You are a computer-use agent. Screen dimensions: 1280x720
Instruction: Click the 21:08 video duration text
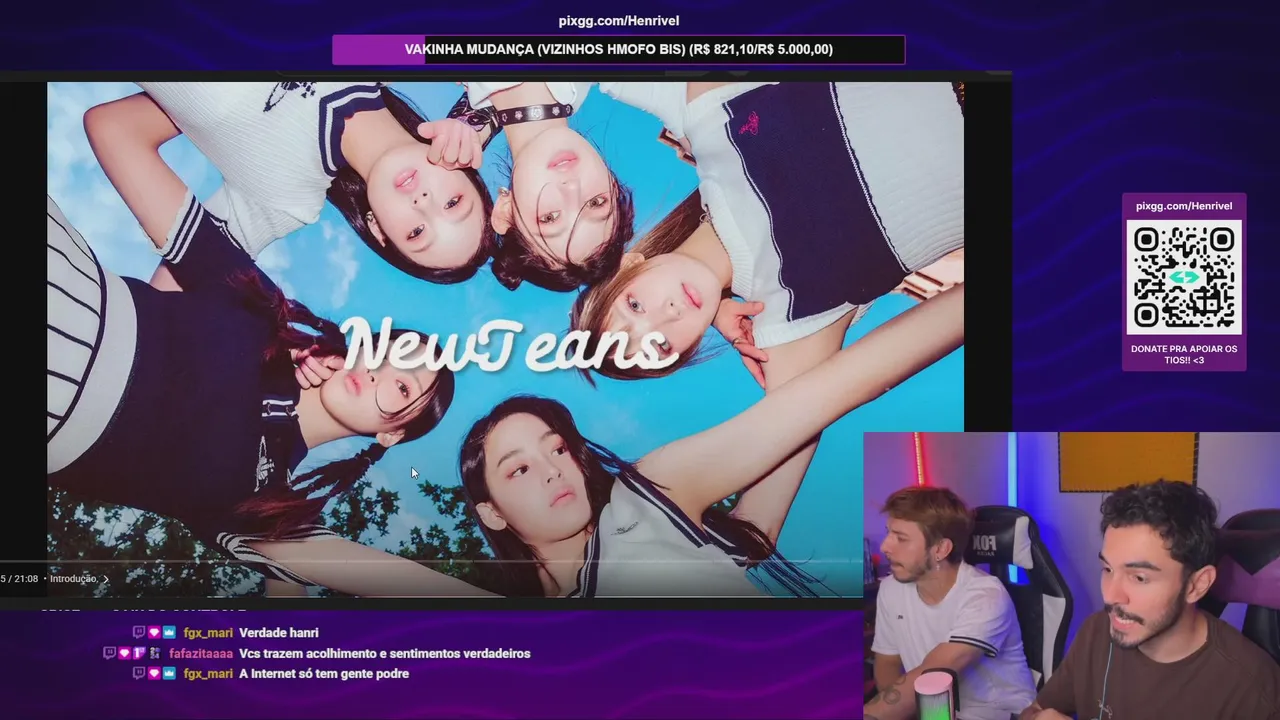click(26, 579)
